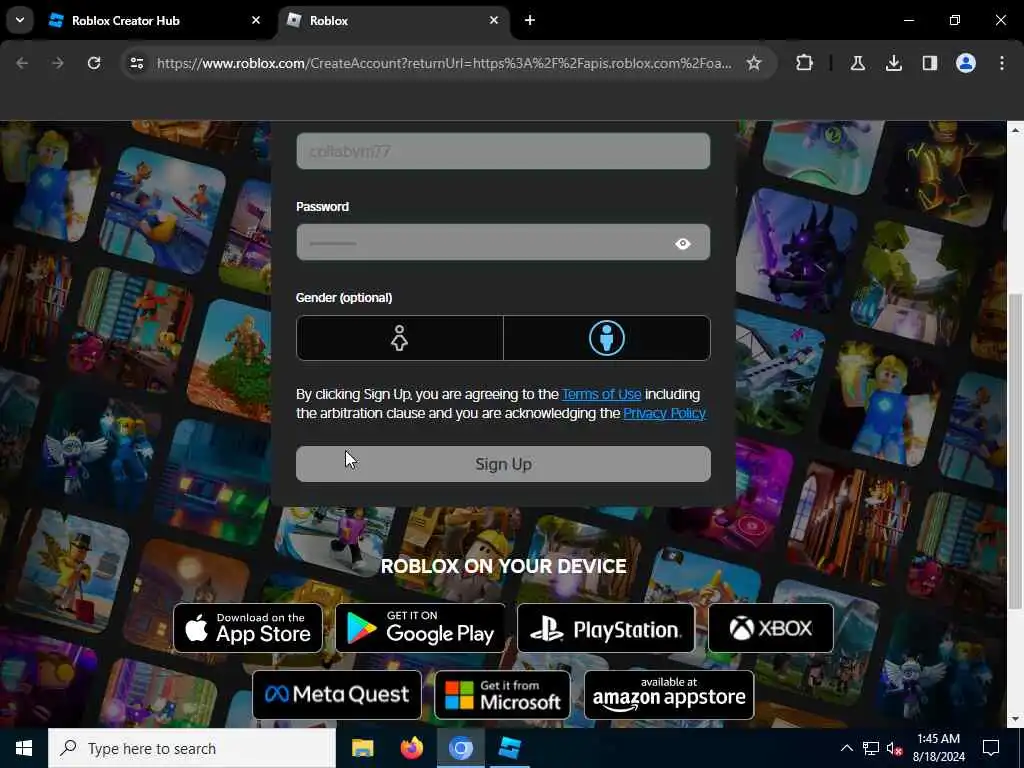
Task: Open the Extensions puzzle icon
Action: point(805,63)
